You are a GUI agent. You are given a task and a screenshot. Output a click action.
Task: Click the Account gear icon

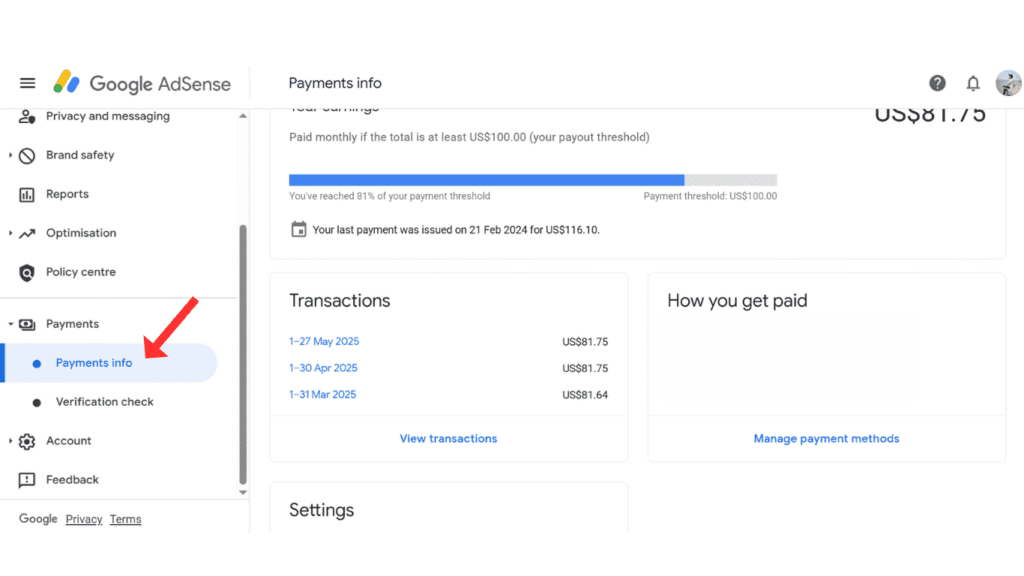27,441
